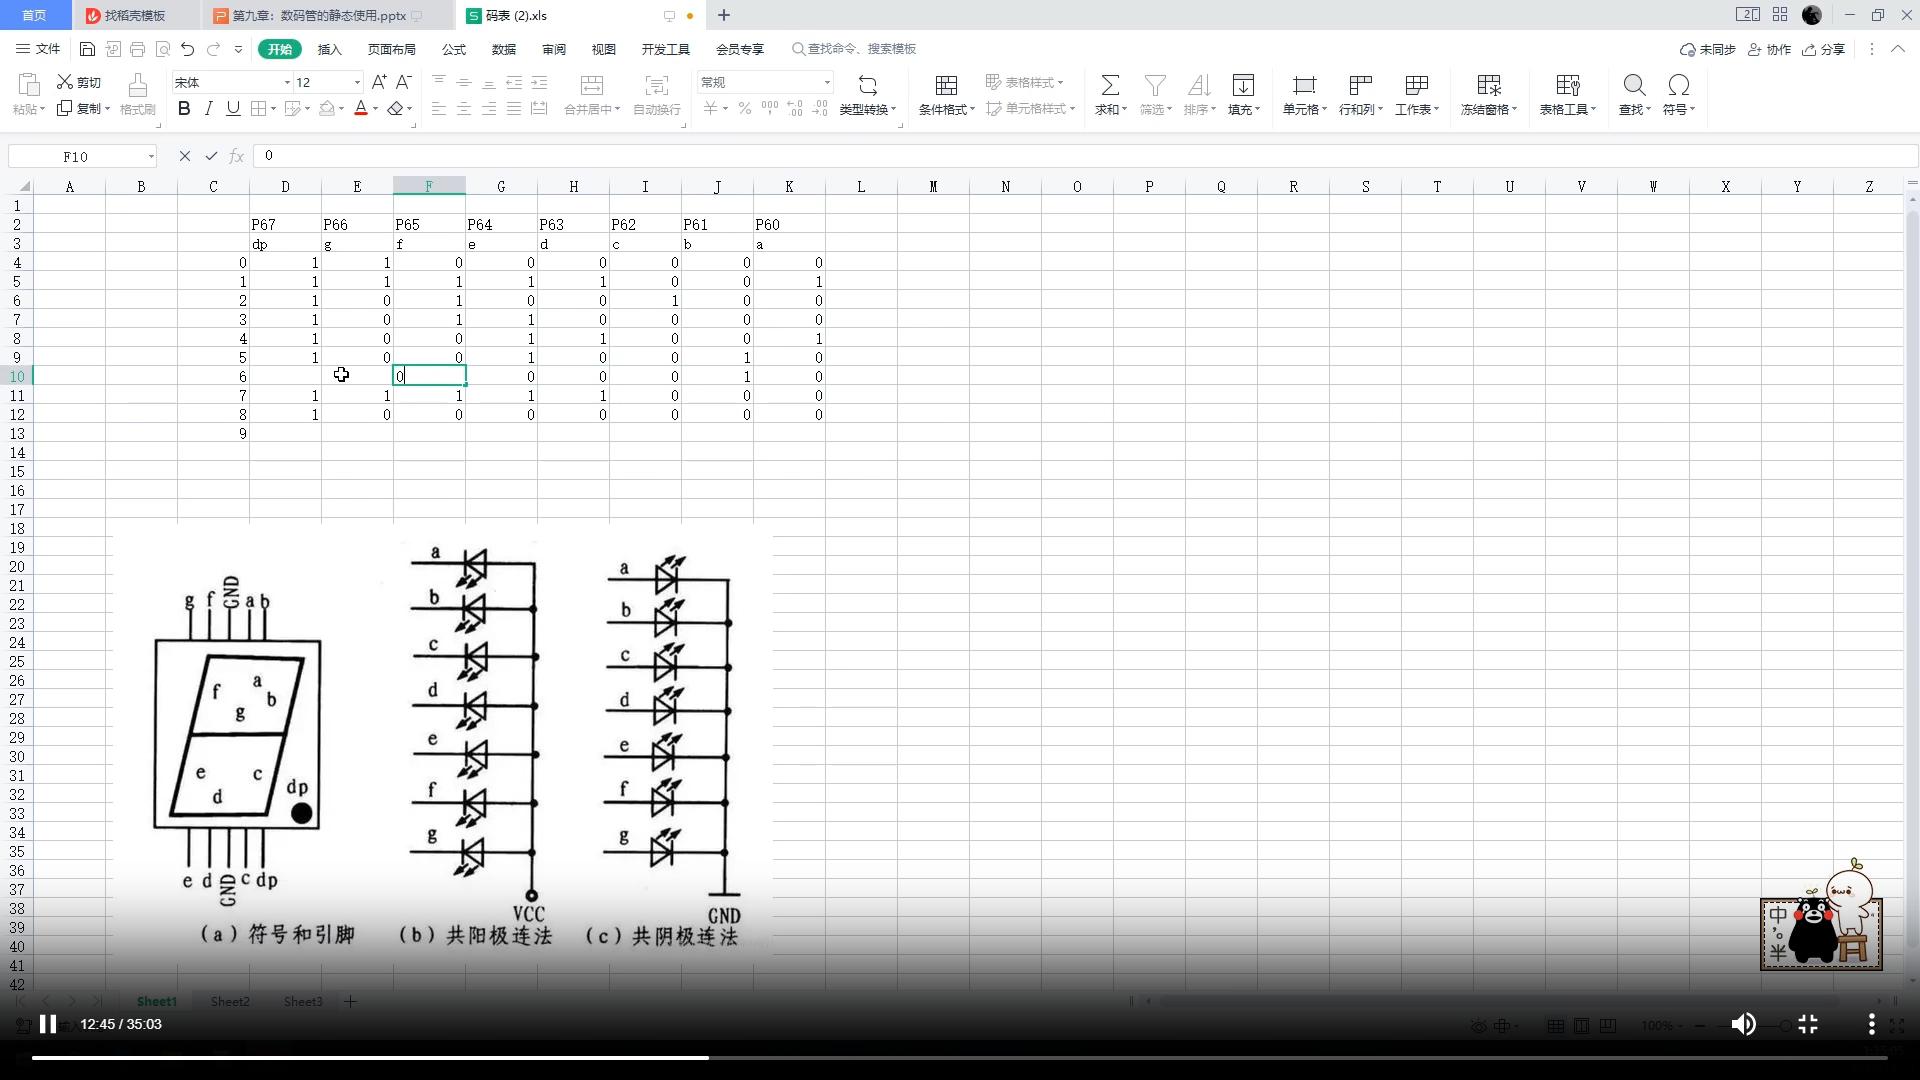Select column F header
1920x1080 pixels.
coord(429,186)
